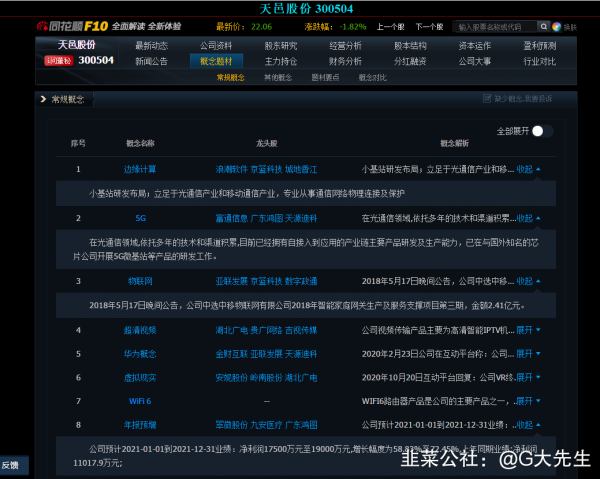Viewport: 600px width, 479px height.
Task: Select the 概念题材 tab
Action: pos(216,61)
